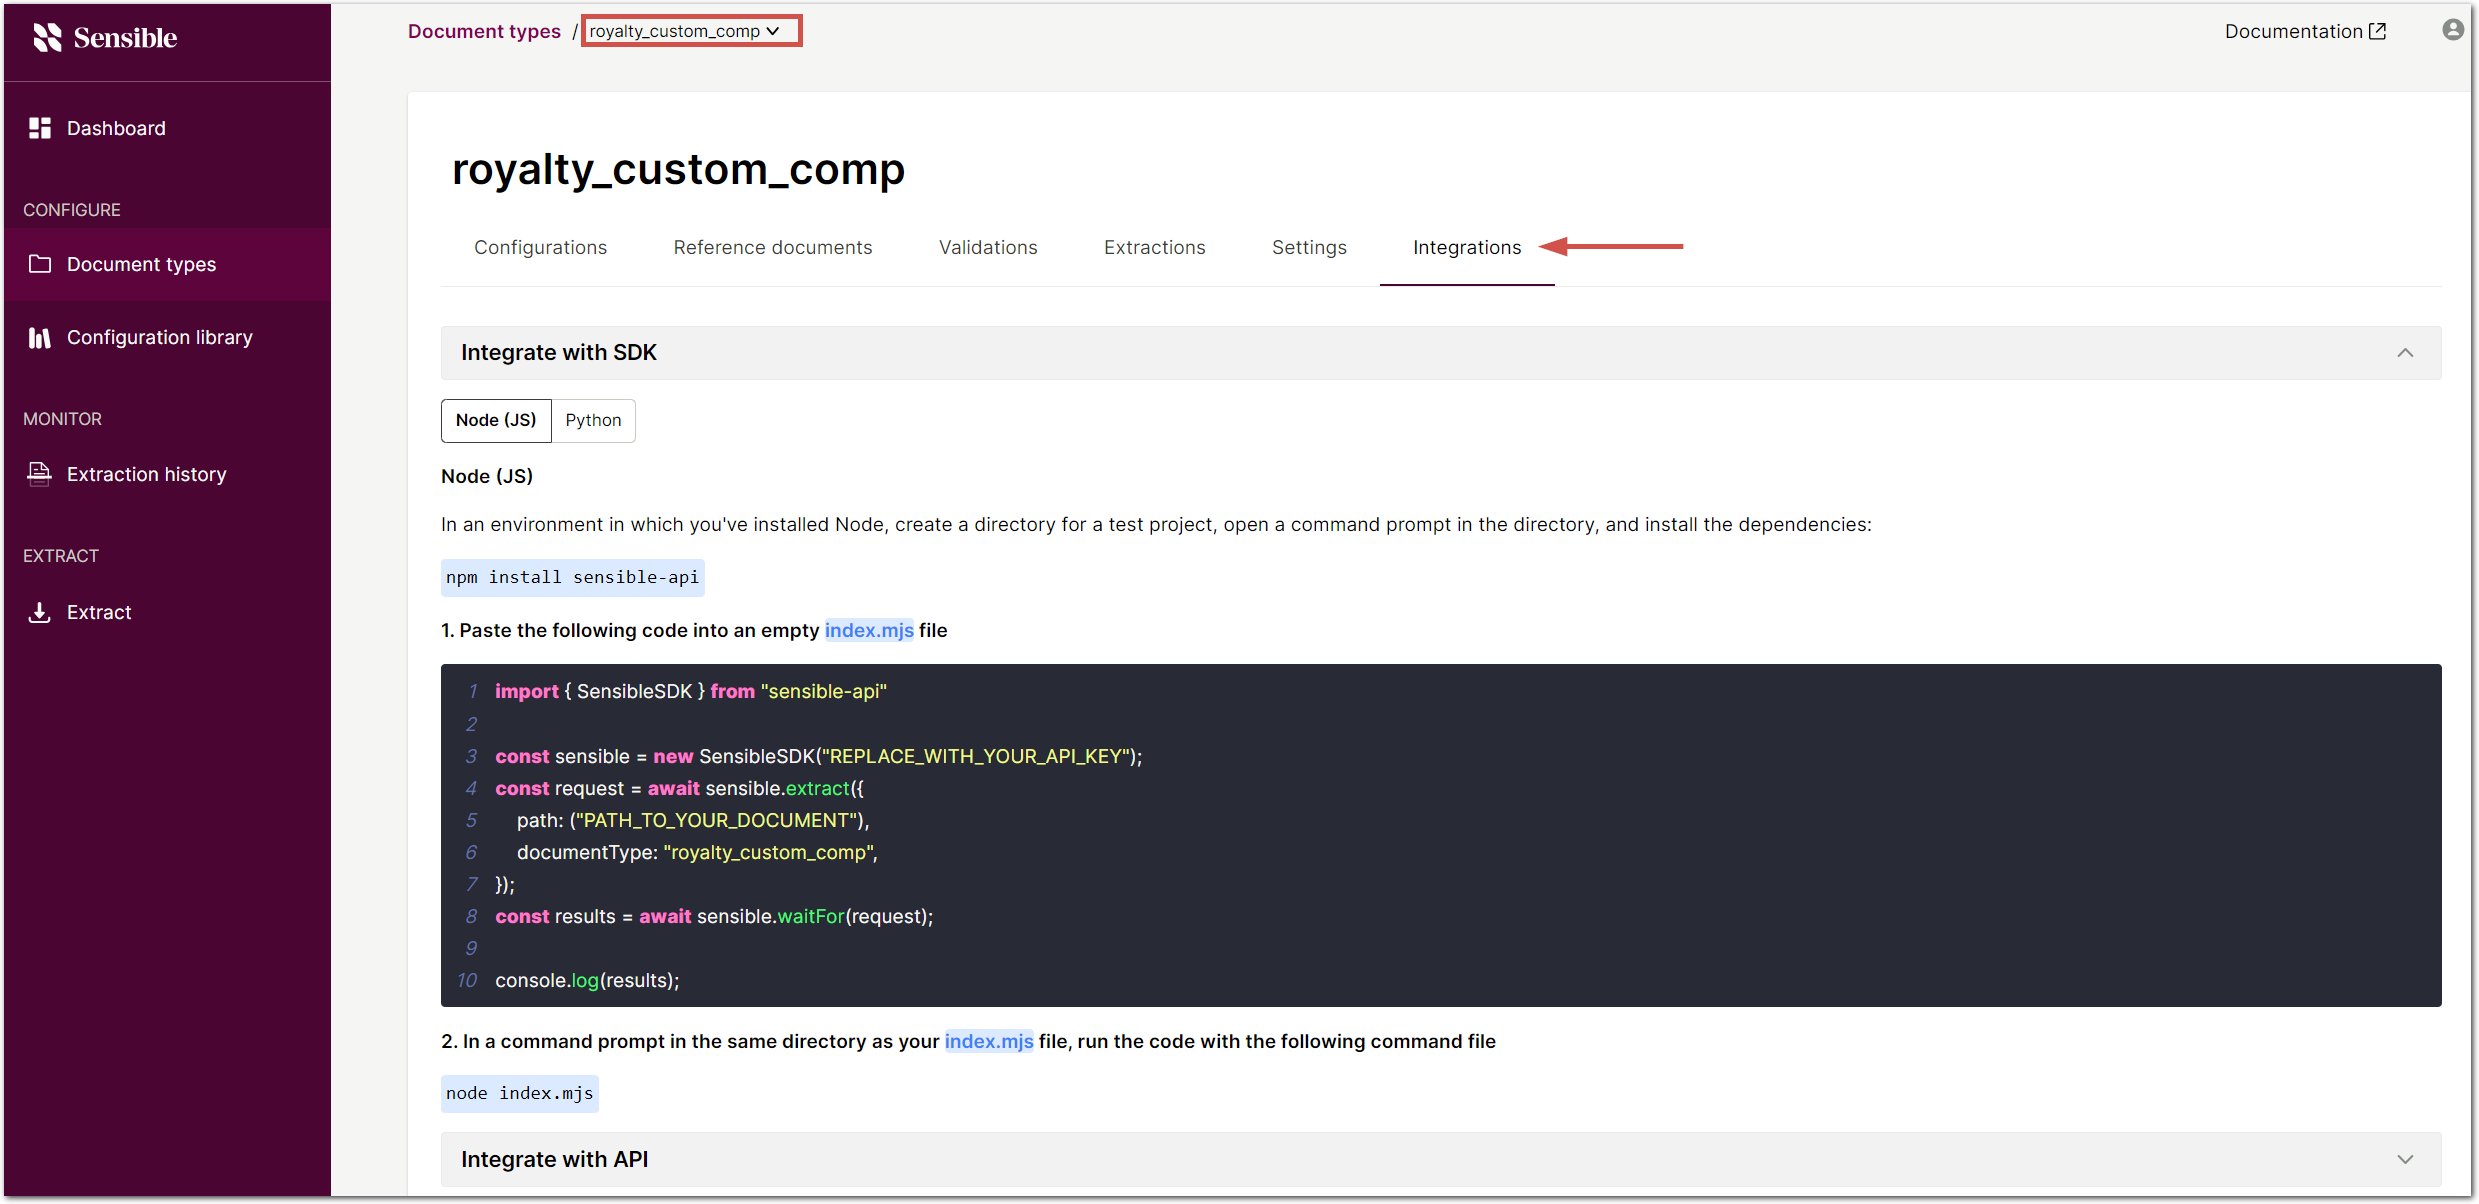This screenshot has height=1204, width=2479.
Task: Open the user account avatar icon
Action: pos(2452,30)
